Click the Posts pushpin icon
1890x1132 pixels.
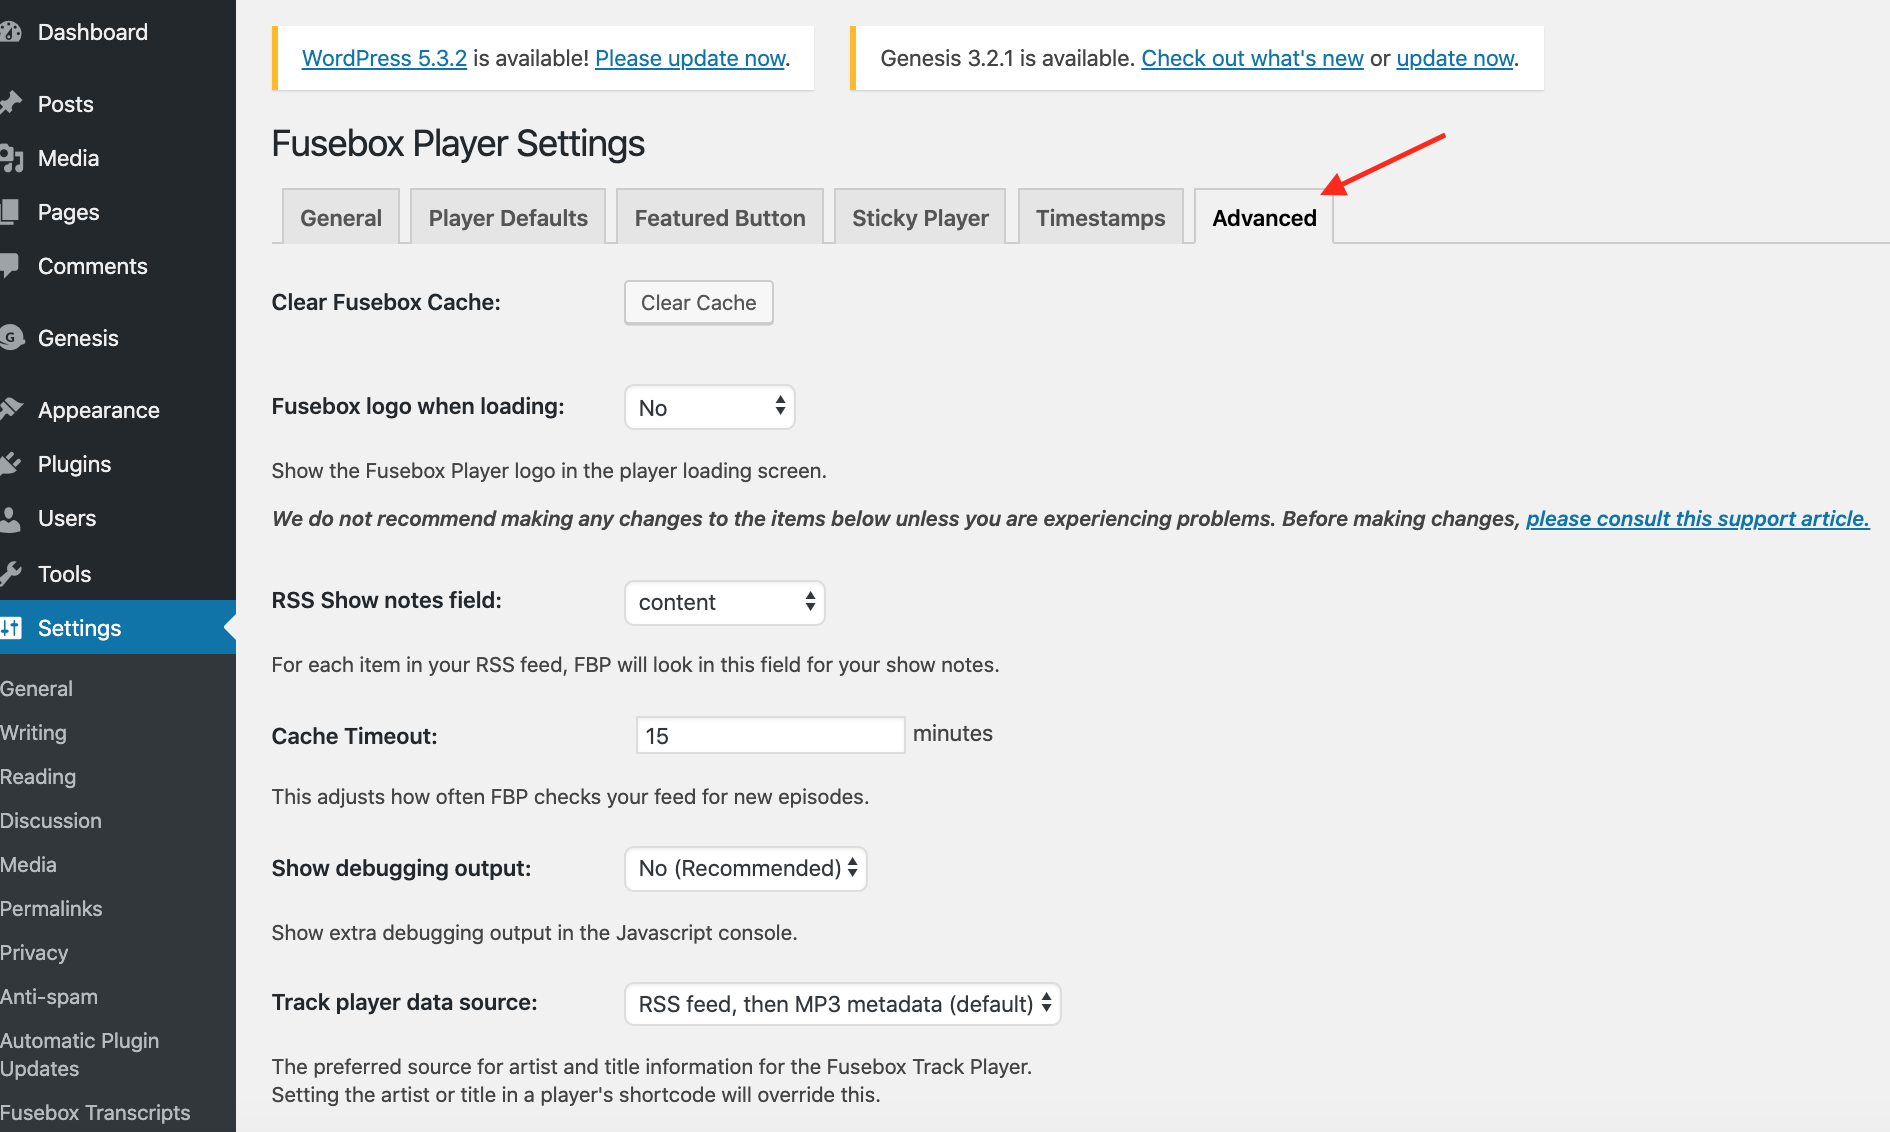pos(11,104)
